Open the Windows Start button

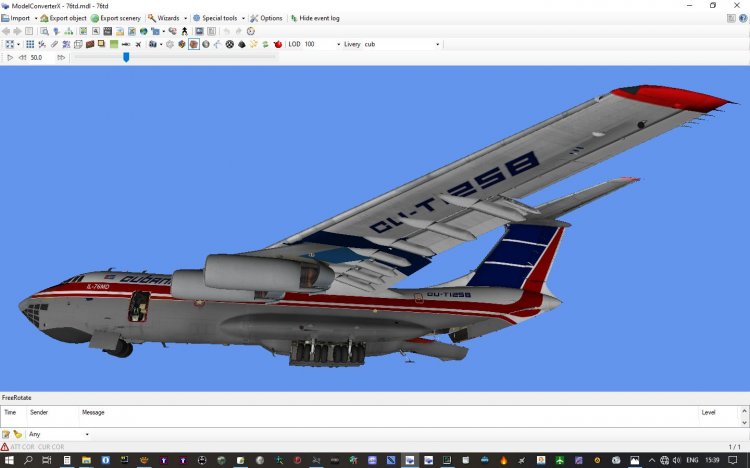[9, 460]
